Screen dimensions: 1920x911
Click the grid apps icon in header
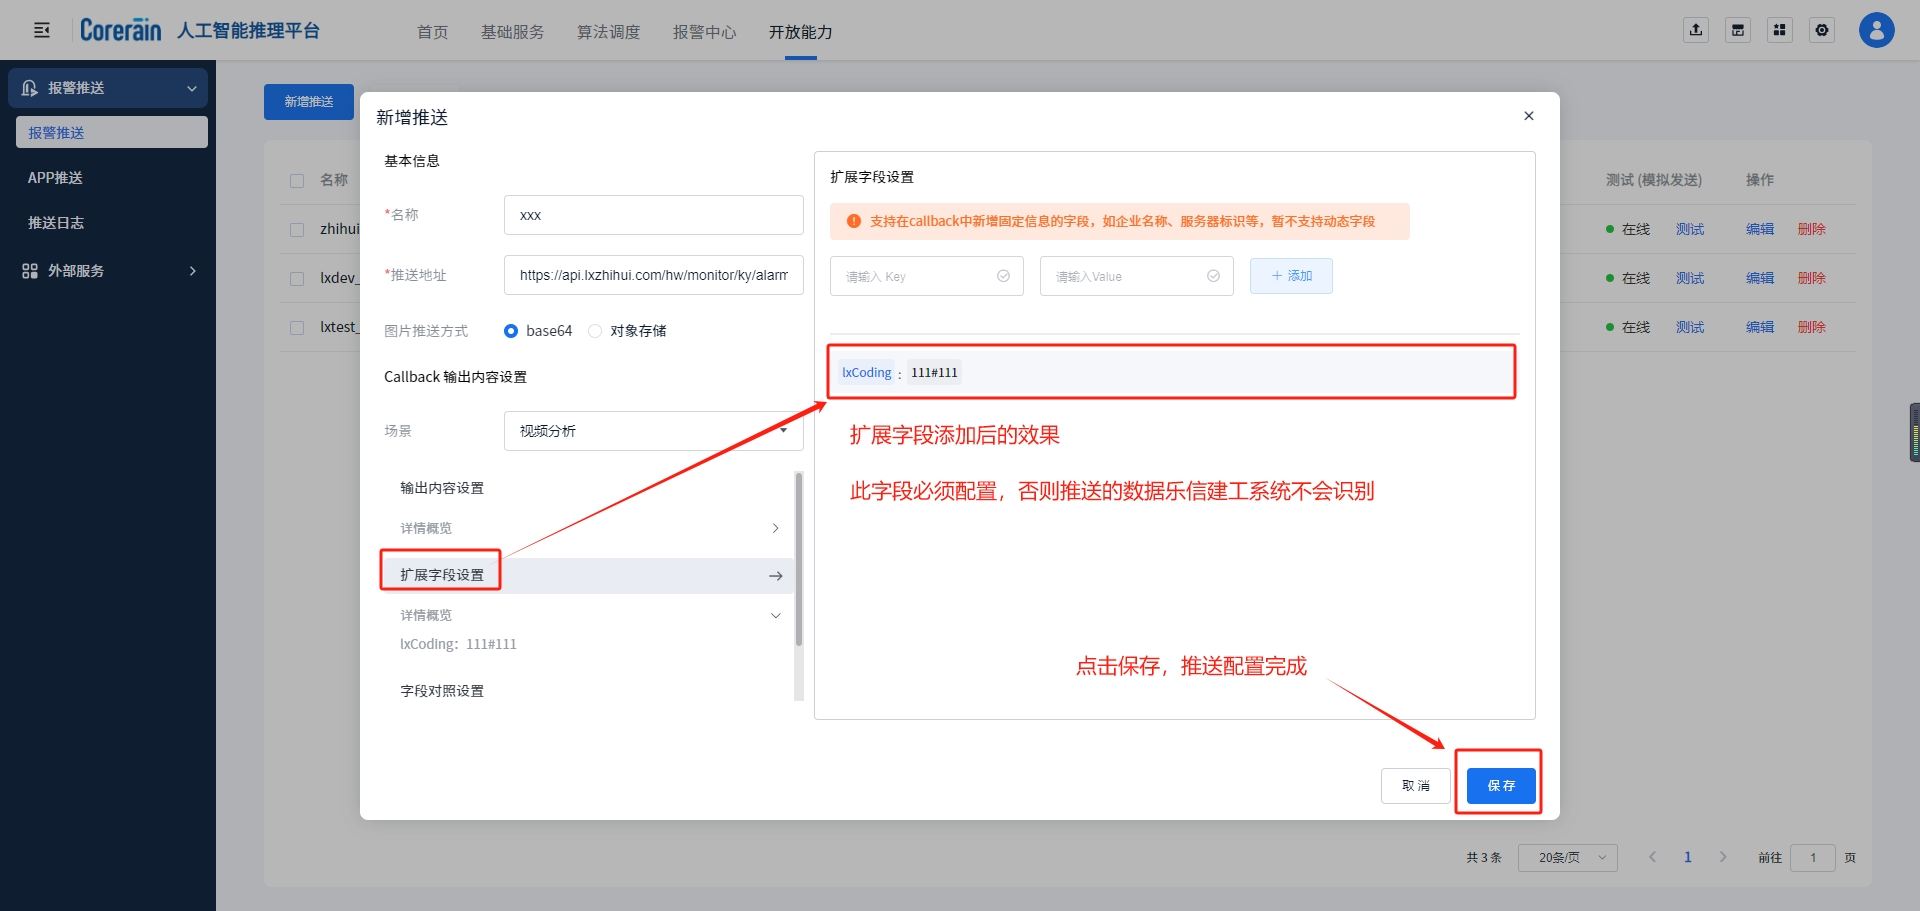tap(1780, 30)
